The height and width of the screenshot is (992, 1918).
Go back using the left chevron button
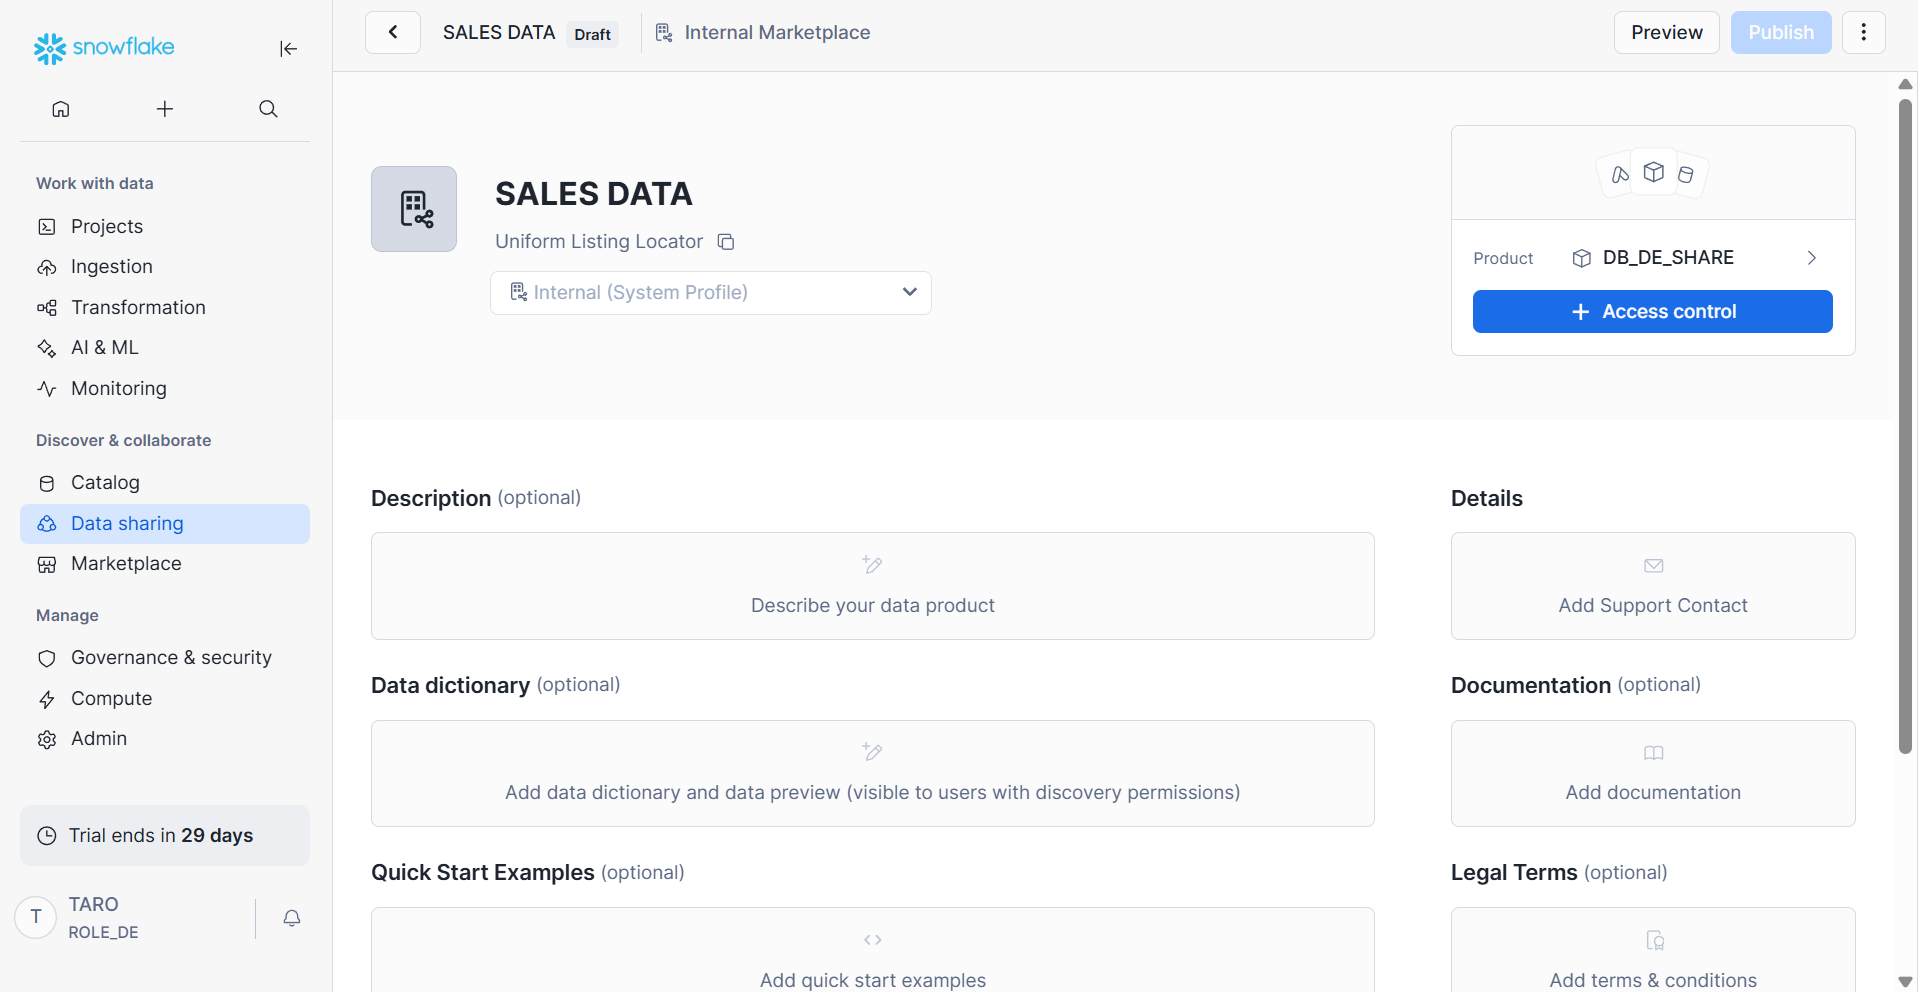click(x=393, y=33)
